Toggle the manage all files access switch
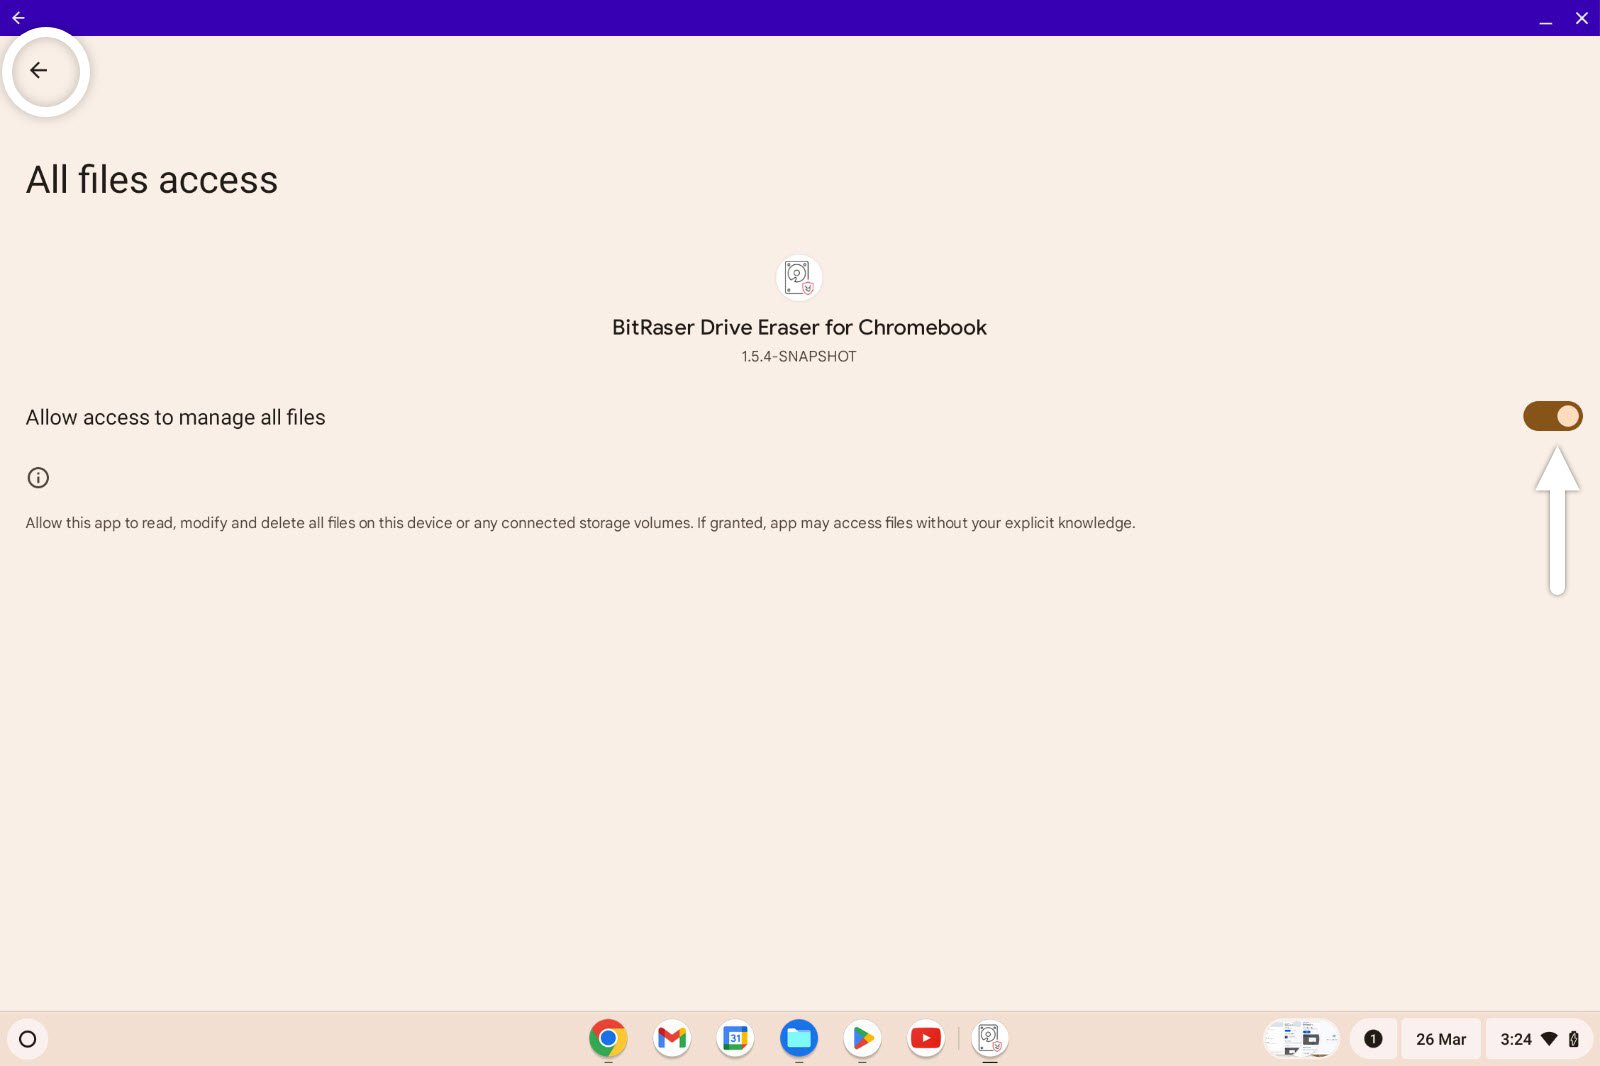Viewport: 1600px width, 1066px height. 1552,416
